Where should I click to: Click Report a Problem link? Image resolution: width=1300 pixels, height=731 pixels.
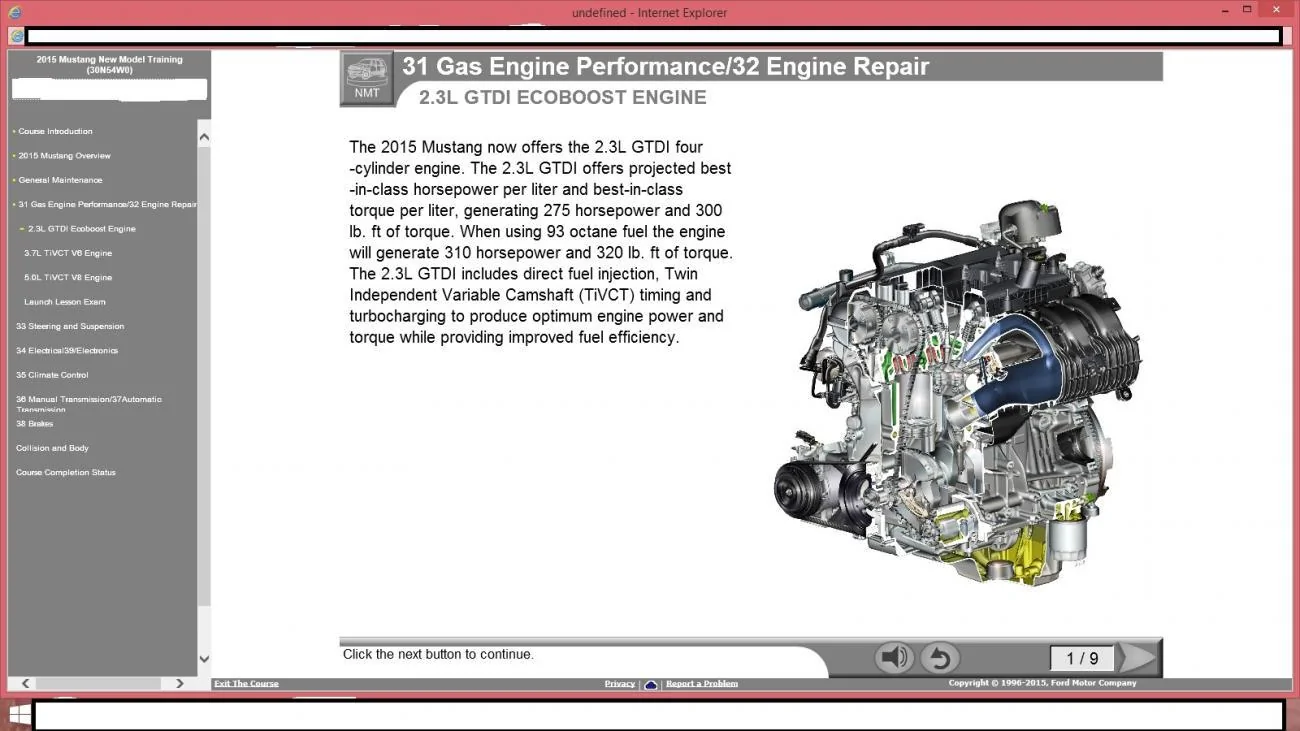click(x=702, y=684)
